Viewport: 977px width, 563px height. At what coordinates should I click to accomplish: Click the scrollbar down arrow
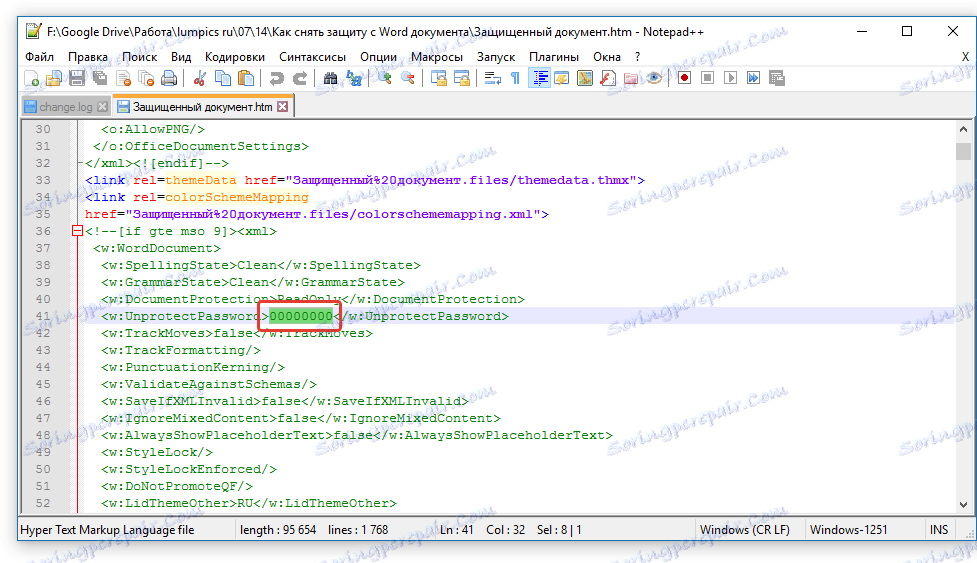[963, 504]
